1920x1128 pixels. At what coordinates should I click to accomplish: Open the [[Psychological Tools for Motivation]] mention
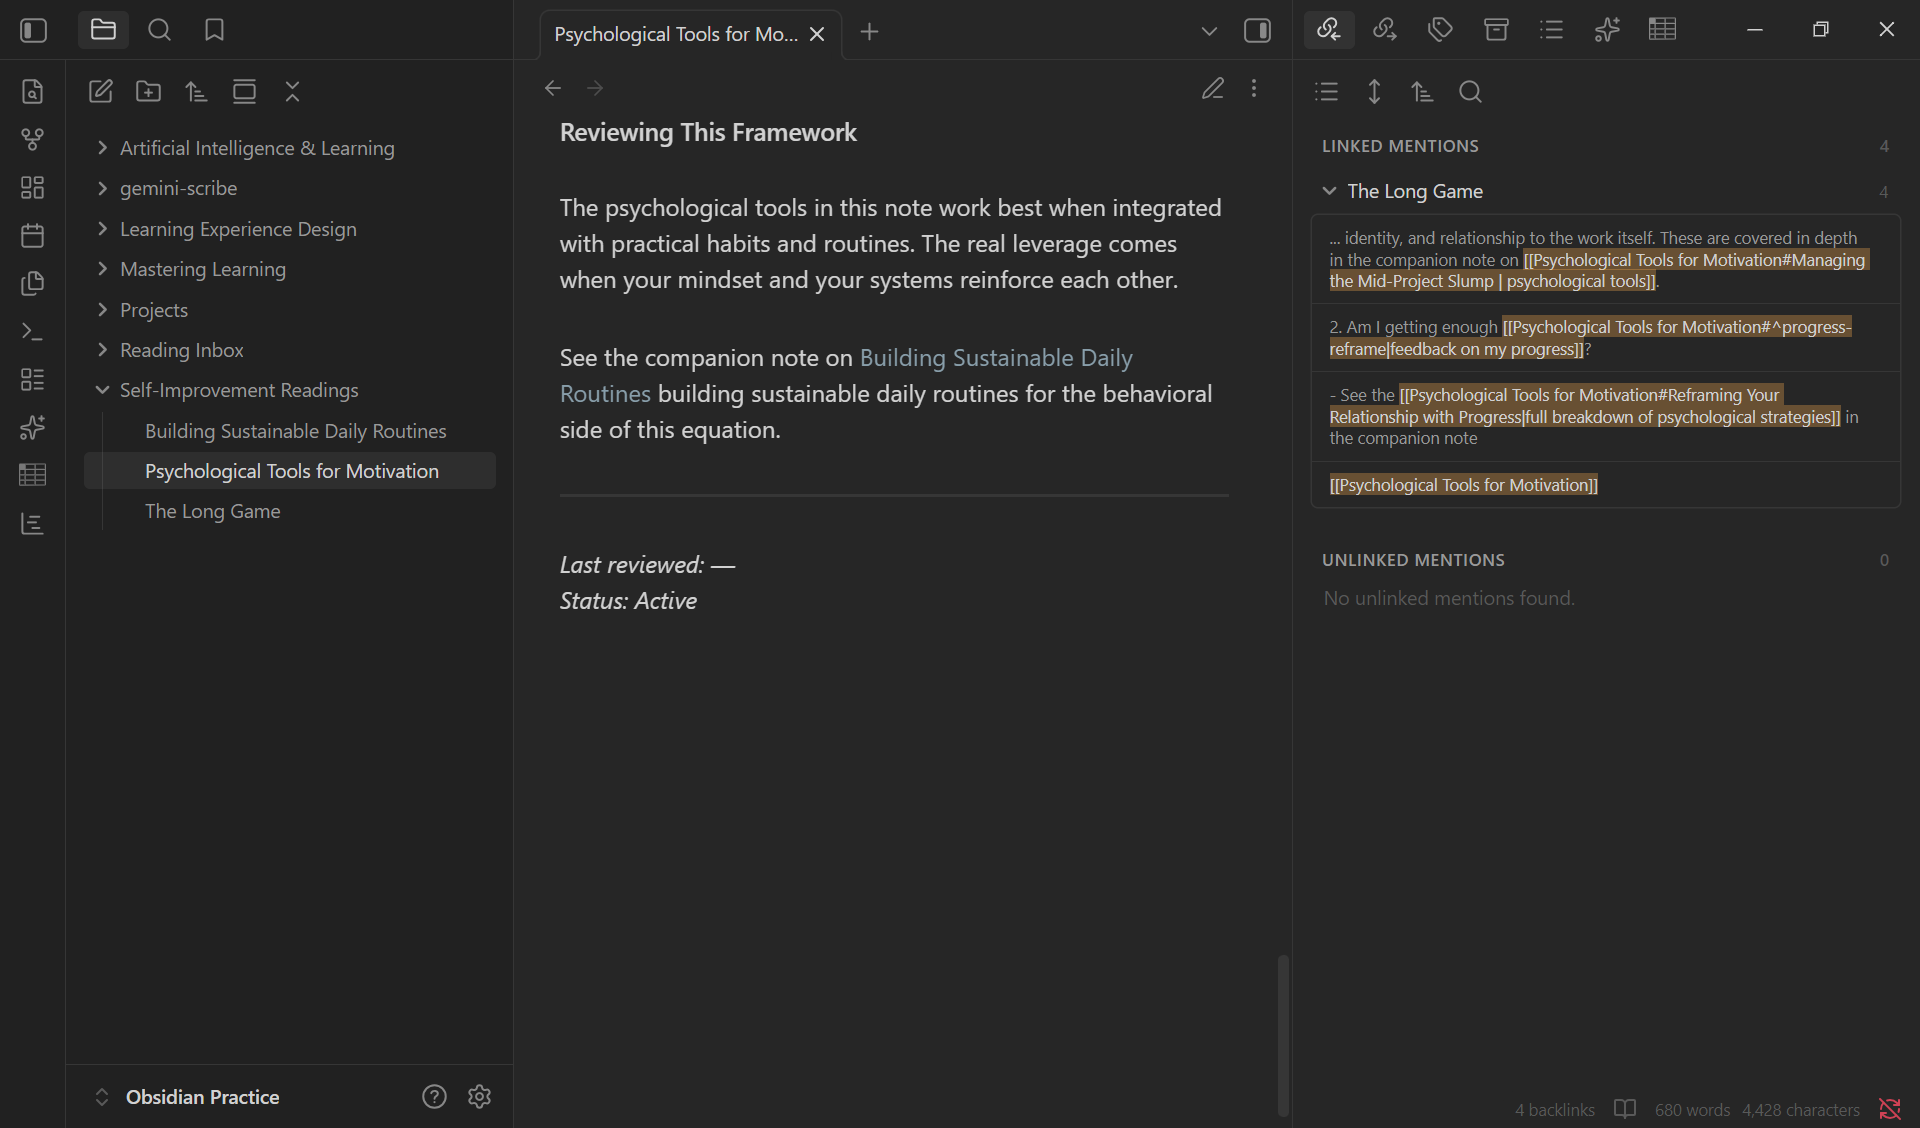click(x=1463, y=485)
